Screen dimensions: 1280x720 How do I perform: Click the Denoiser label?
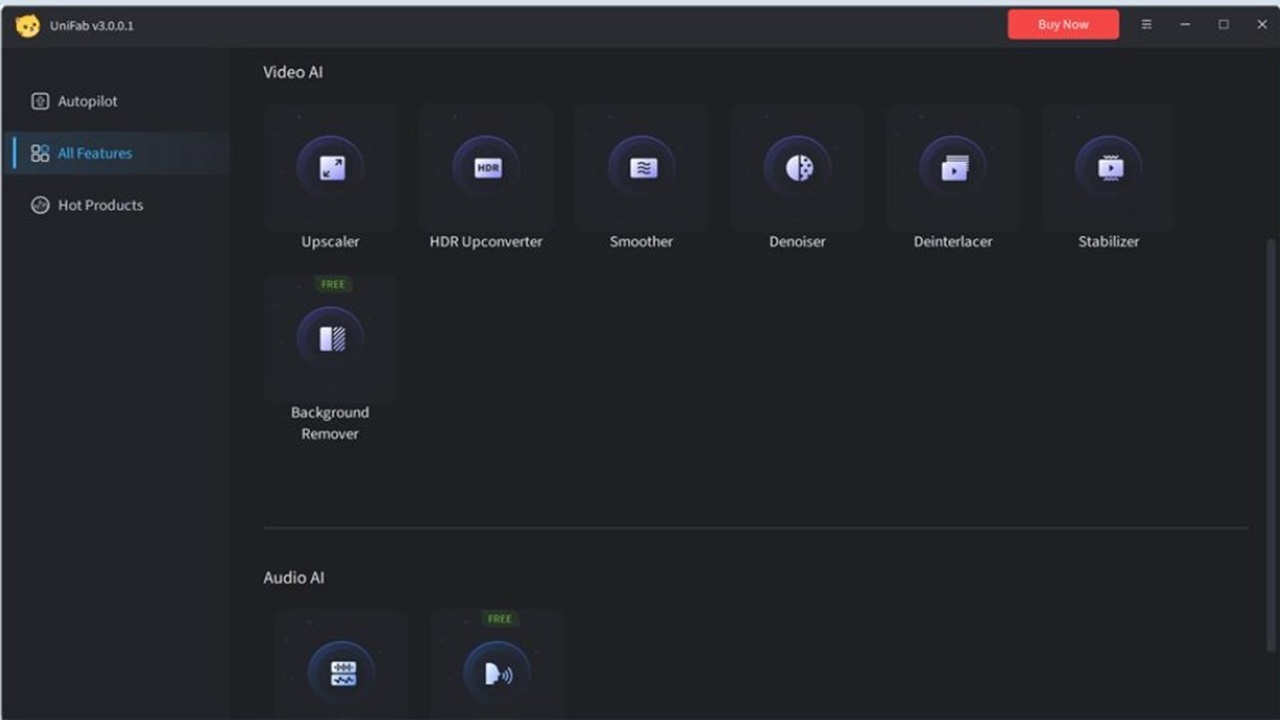tap(797, 241)
